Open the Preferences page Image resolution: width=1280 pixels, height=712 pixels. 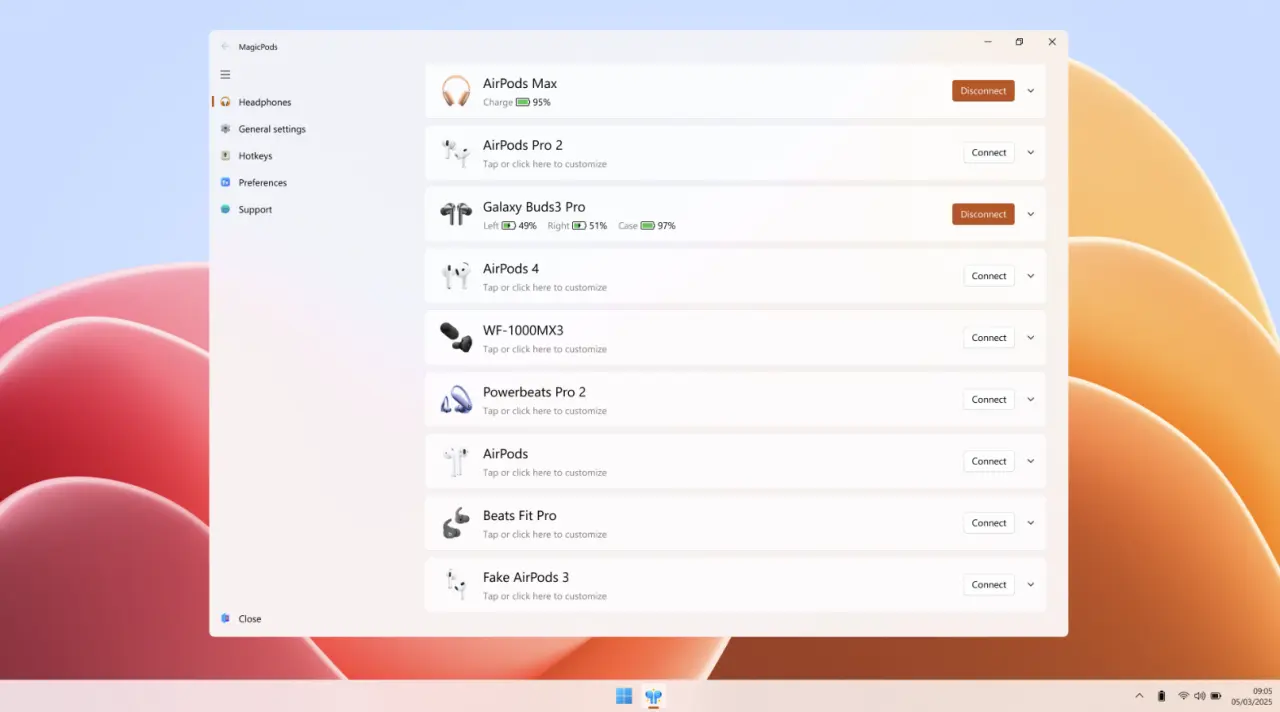[263, 182]
